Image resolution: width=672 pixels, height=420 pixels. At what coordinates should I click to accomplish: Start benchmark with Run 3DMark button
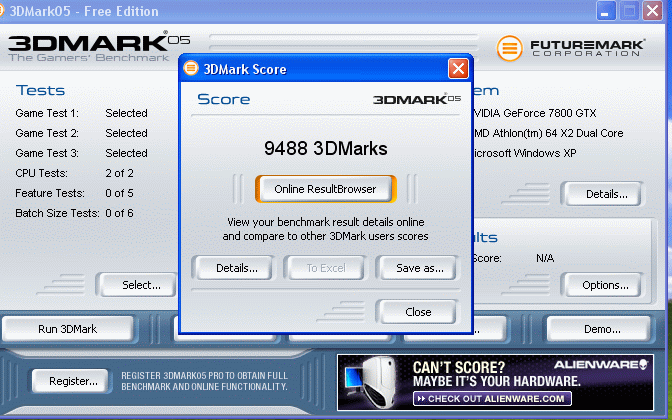click(x=67, y=329)
